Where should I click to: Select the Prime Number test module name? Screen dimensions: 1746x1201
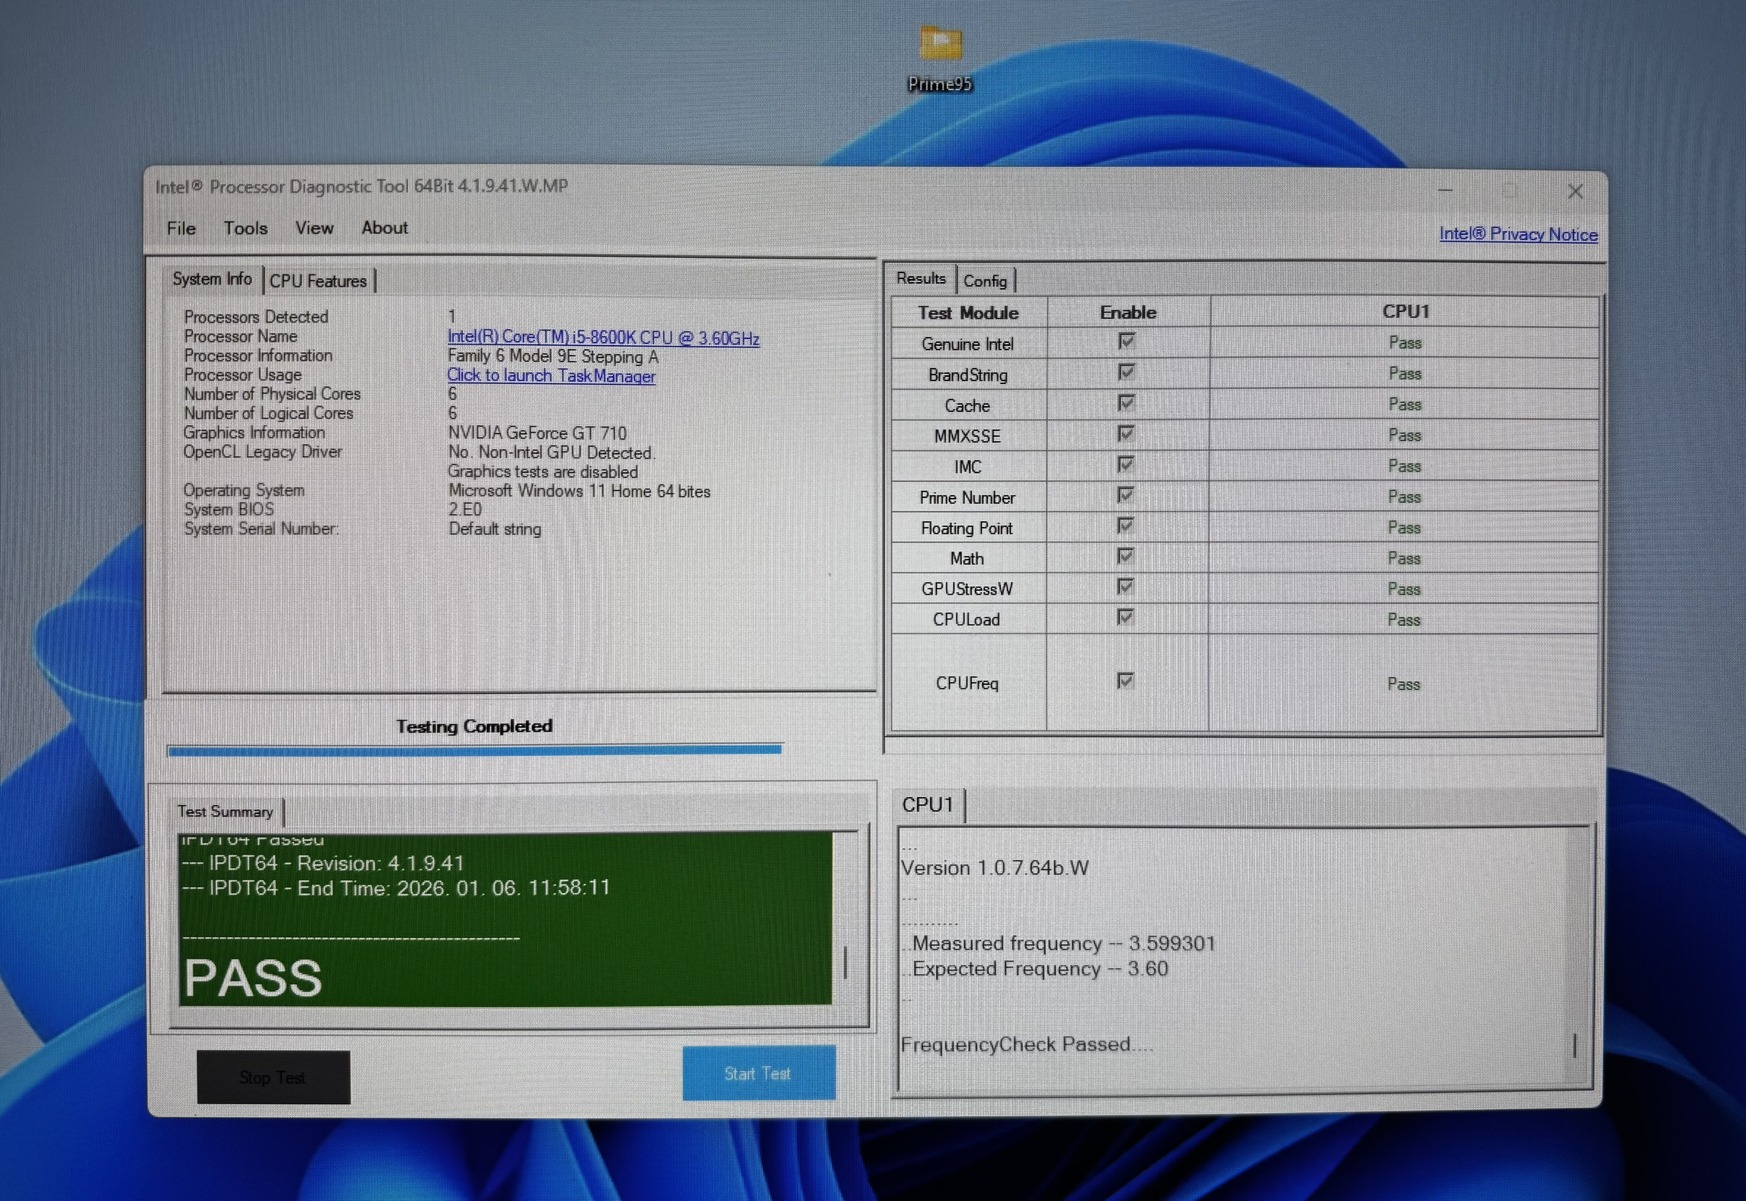click(x=967, y=498)
